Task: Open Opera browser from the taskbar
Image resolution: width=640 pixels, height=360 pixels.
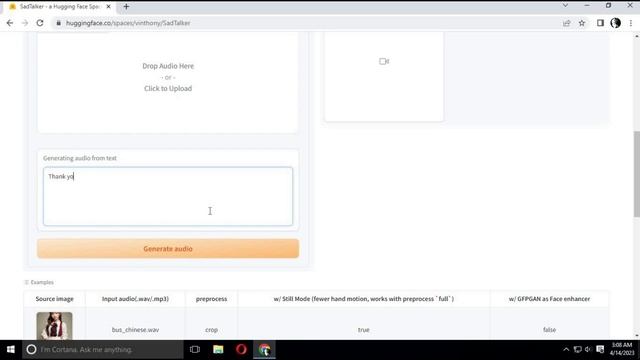Action: [241, 350]
